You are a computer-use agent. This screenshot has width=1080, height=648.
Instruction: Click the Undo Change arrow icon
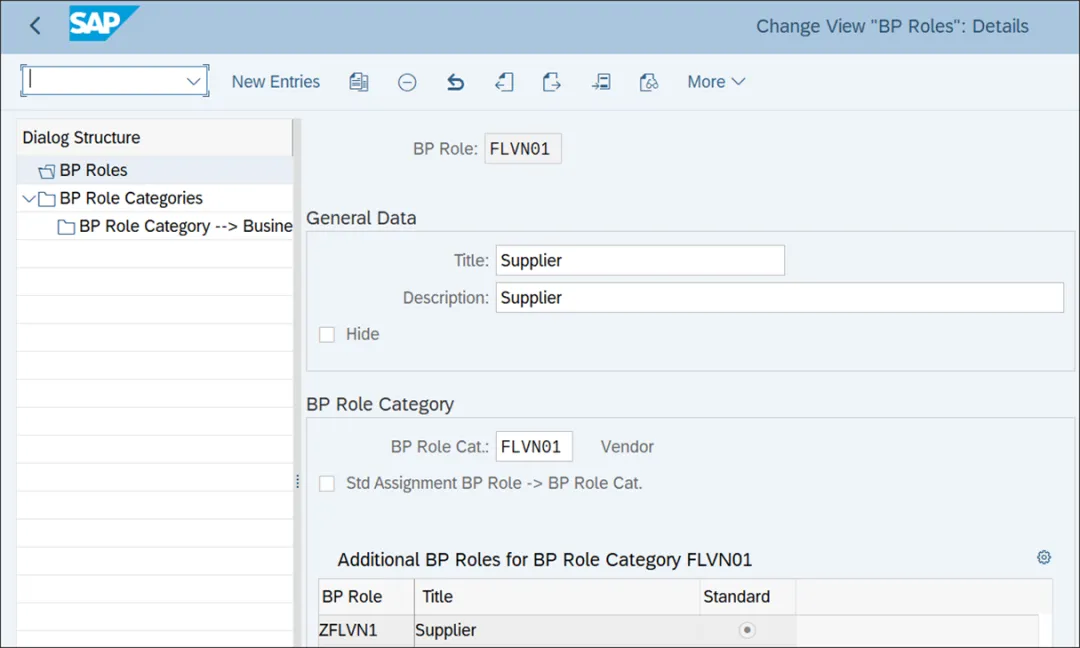coord(455,82)
